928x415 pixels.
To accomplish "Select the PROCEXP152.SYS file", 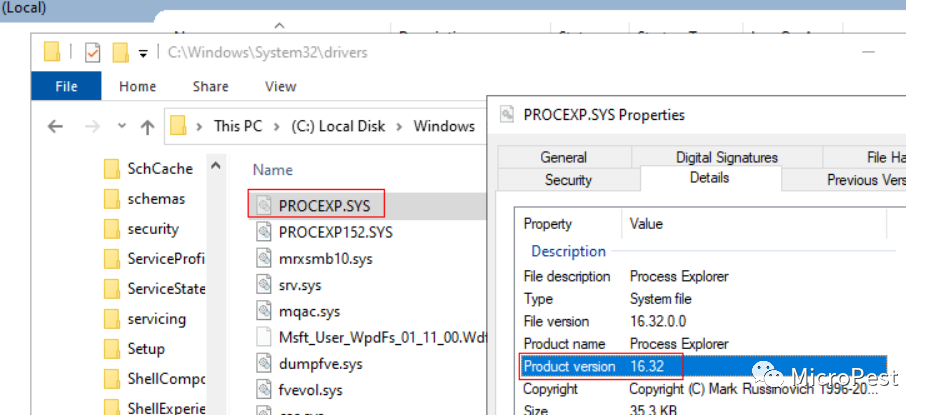I will click(336, 232).
